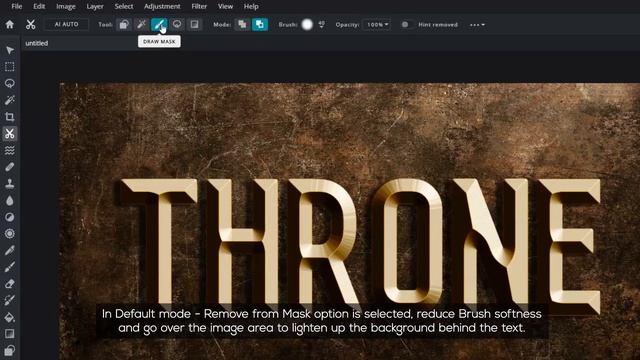Select the Marquee selection tool
640x360 pixels.
(x=10, y=67)
